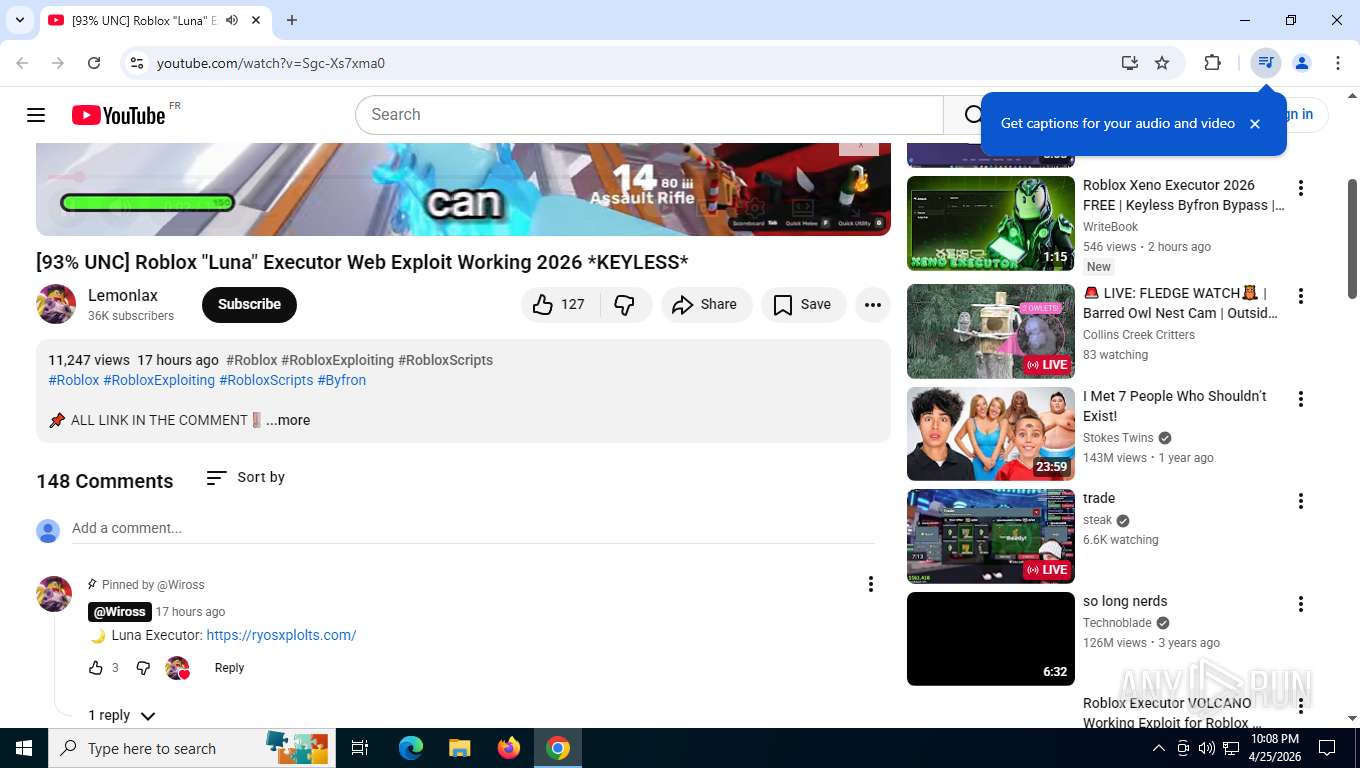Open the Stokes Twins channel name
The width and height of the screenshot is (1360, 768).
1118,438
